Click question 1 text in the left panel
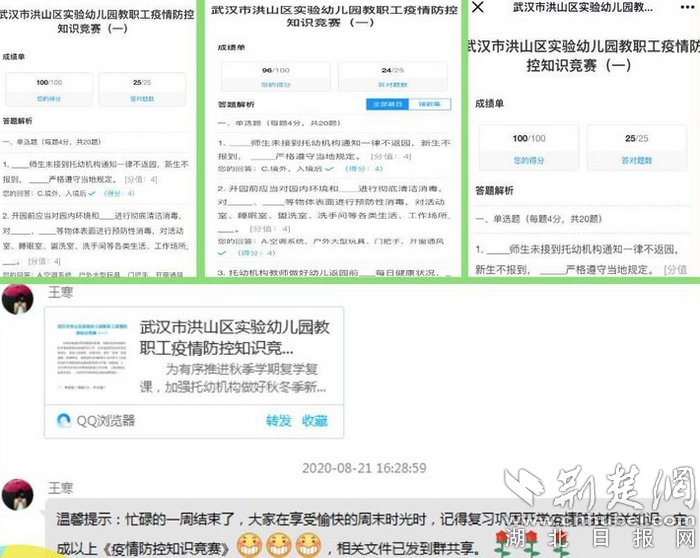The height and width of the screenshot is (558, 700). click(96, 172)
